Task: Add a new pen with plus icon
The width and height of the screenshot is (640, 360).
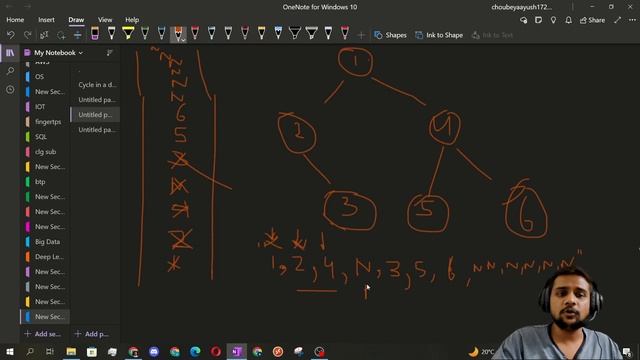Action: [361, 35]
